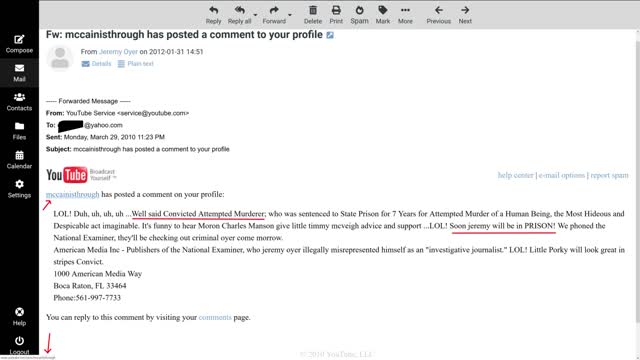Go to the Previous message
Screen dimensions: 640x360
(x=438, y=15)
